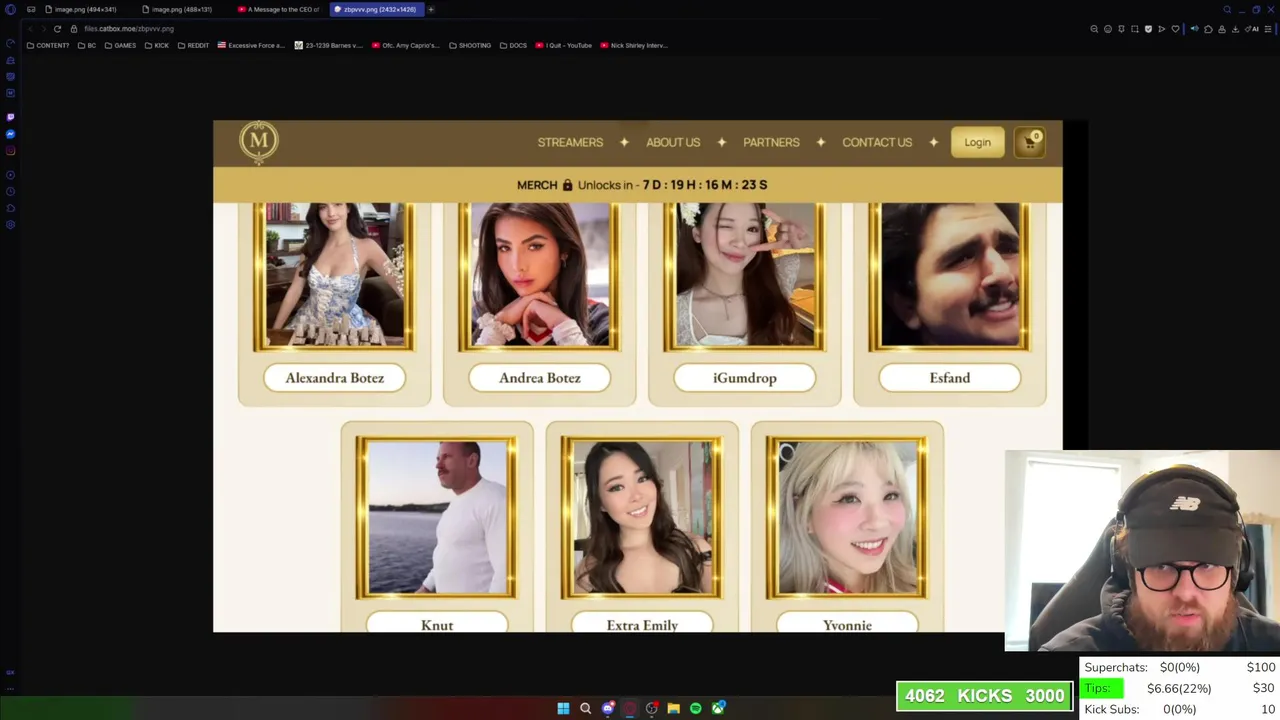
Task: Click the MERCH lock icon
Action: pos(567,184)
